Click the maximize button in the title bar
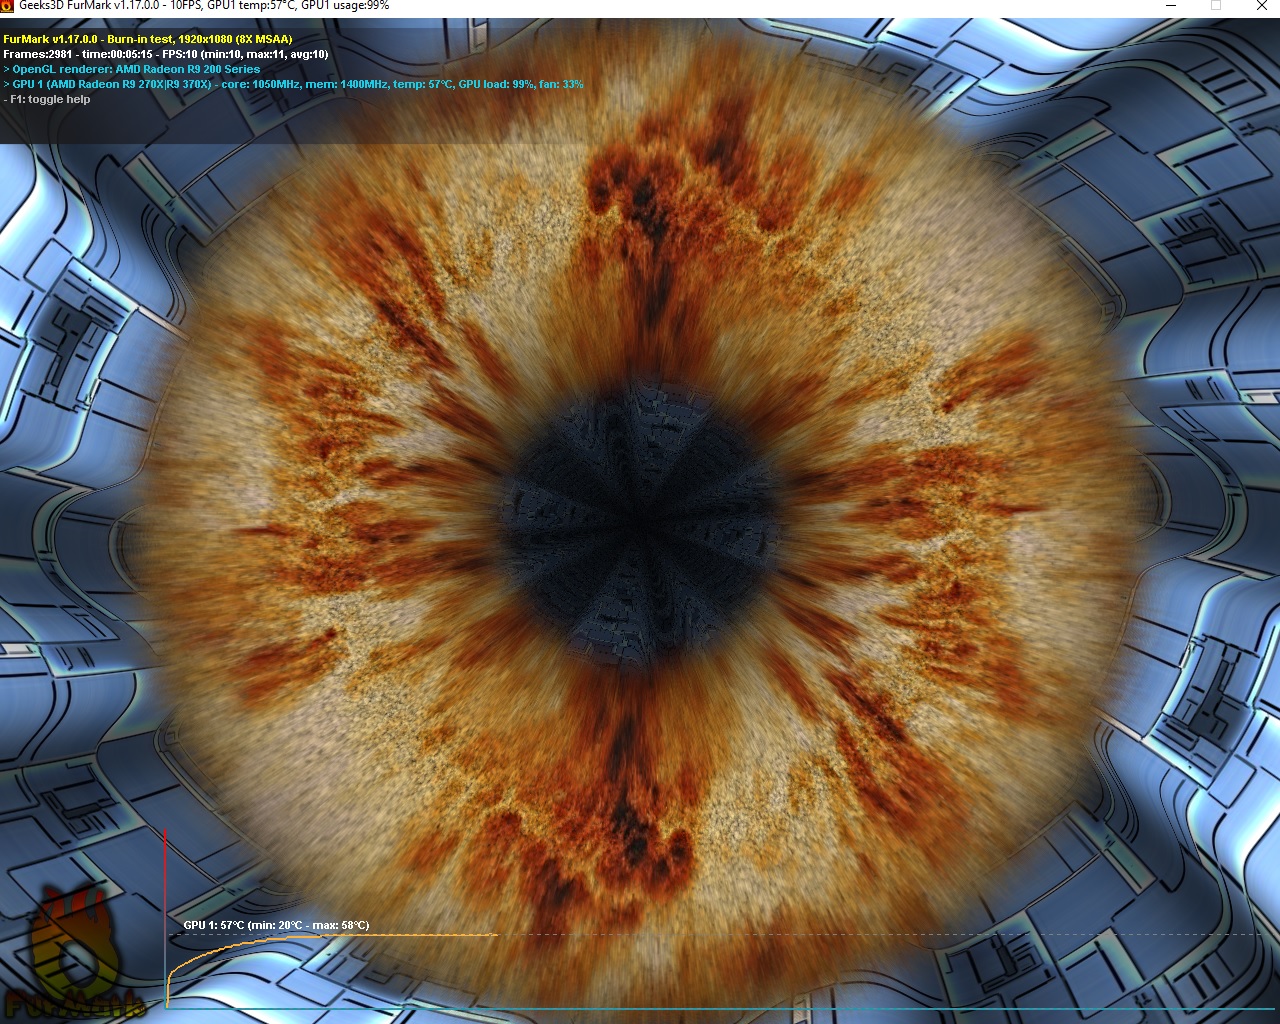Screen dimensions: 1280x1024 click(x=1216, y=5)
